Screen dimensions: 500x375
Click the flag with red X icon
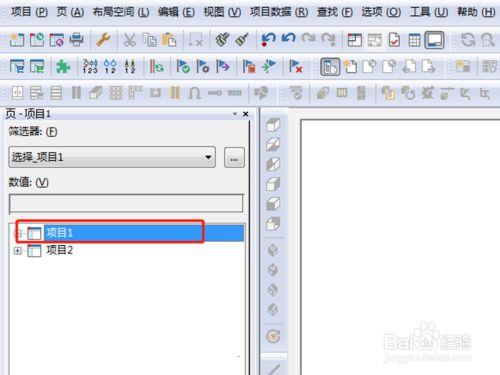coord(295,66)
